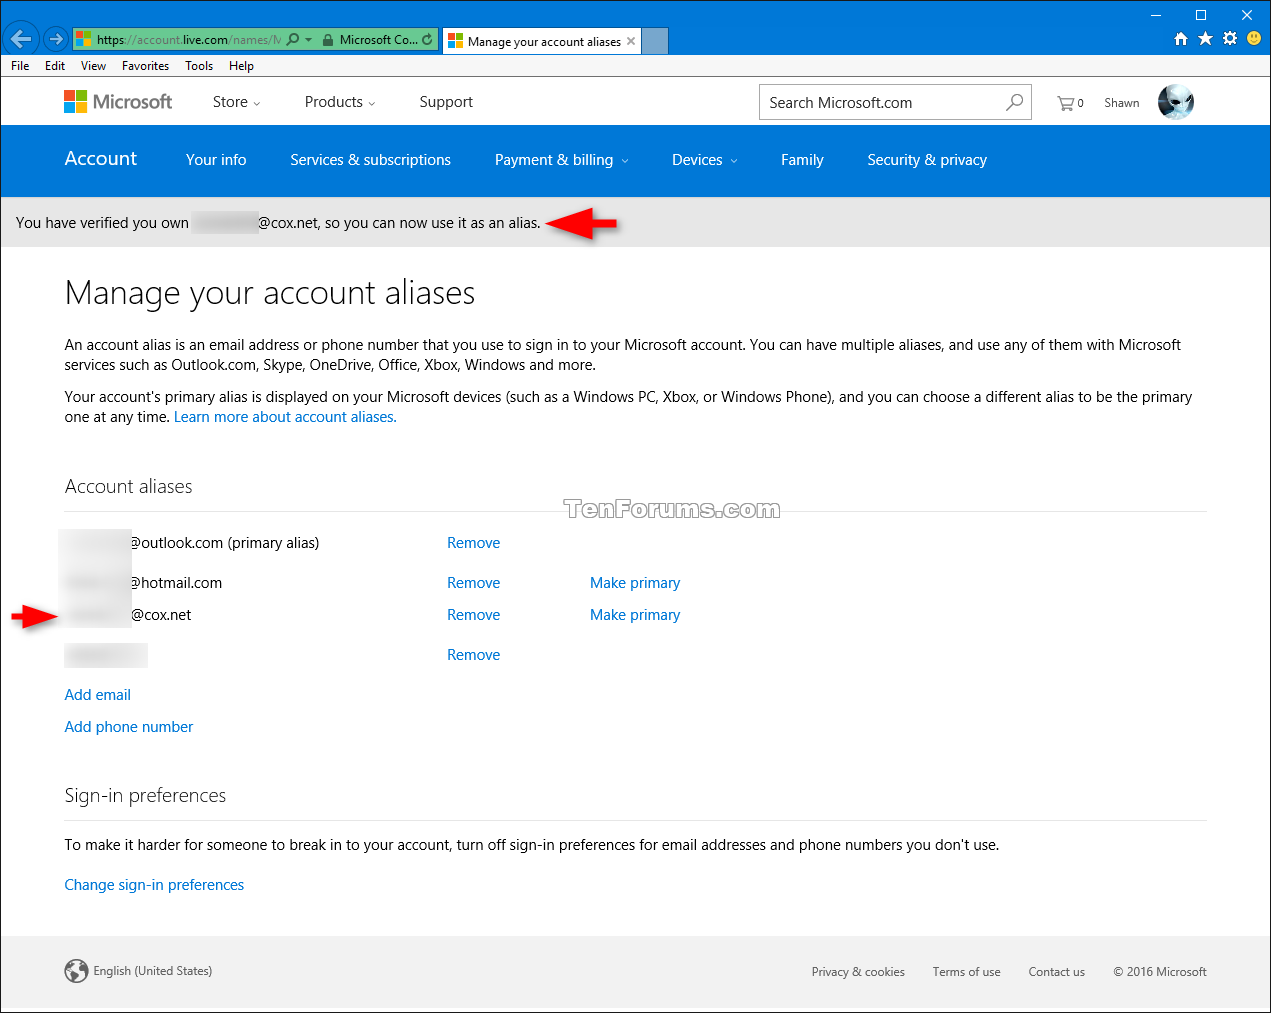
Task: Click the address bar URL text
Action: coord(189,40)
